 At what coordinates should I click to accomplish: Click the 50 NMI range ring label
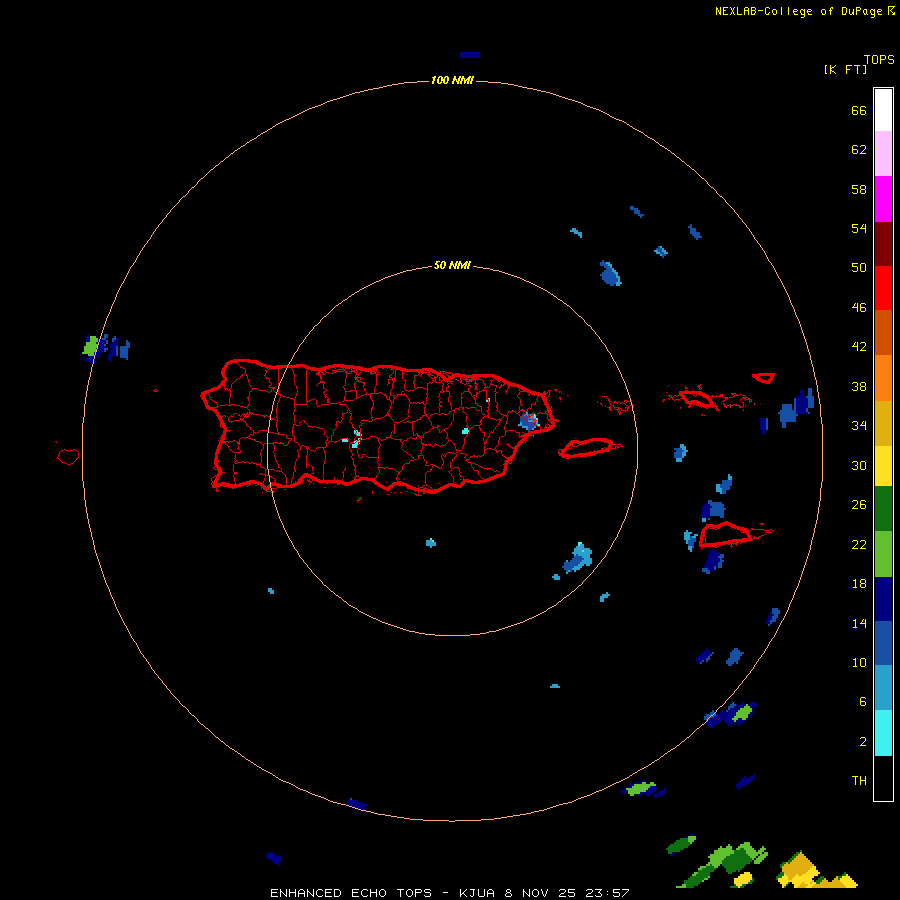[452, 265]
